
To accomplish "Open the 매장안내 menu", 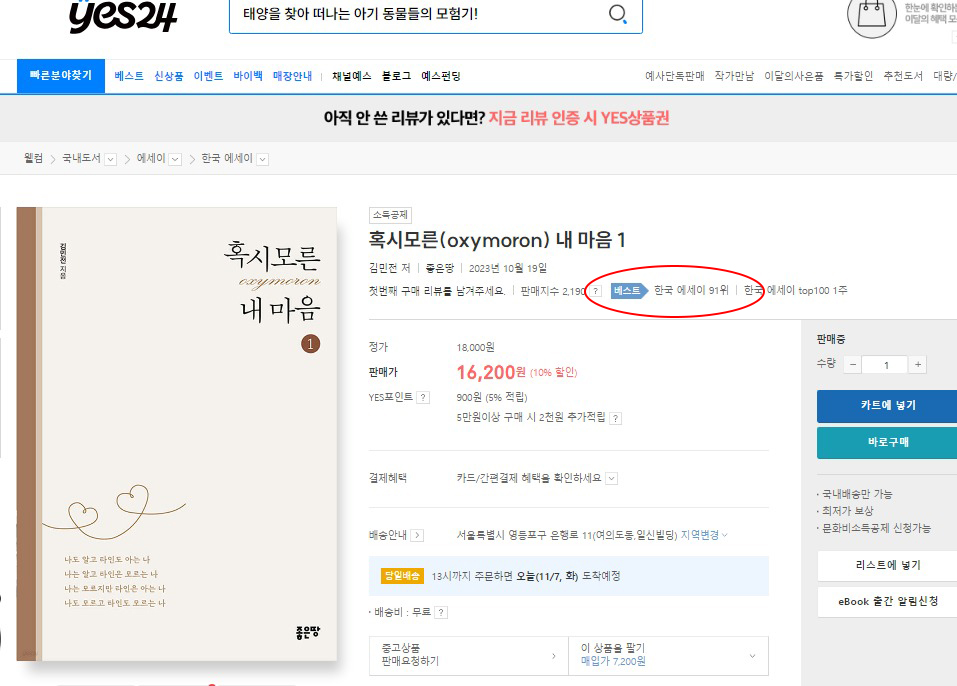I will (x=292, y=76).
